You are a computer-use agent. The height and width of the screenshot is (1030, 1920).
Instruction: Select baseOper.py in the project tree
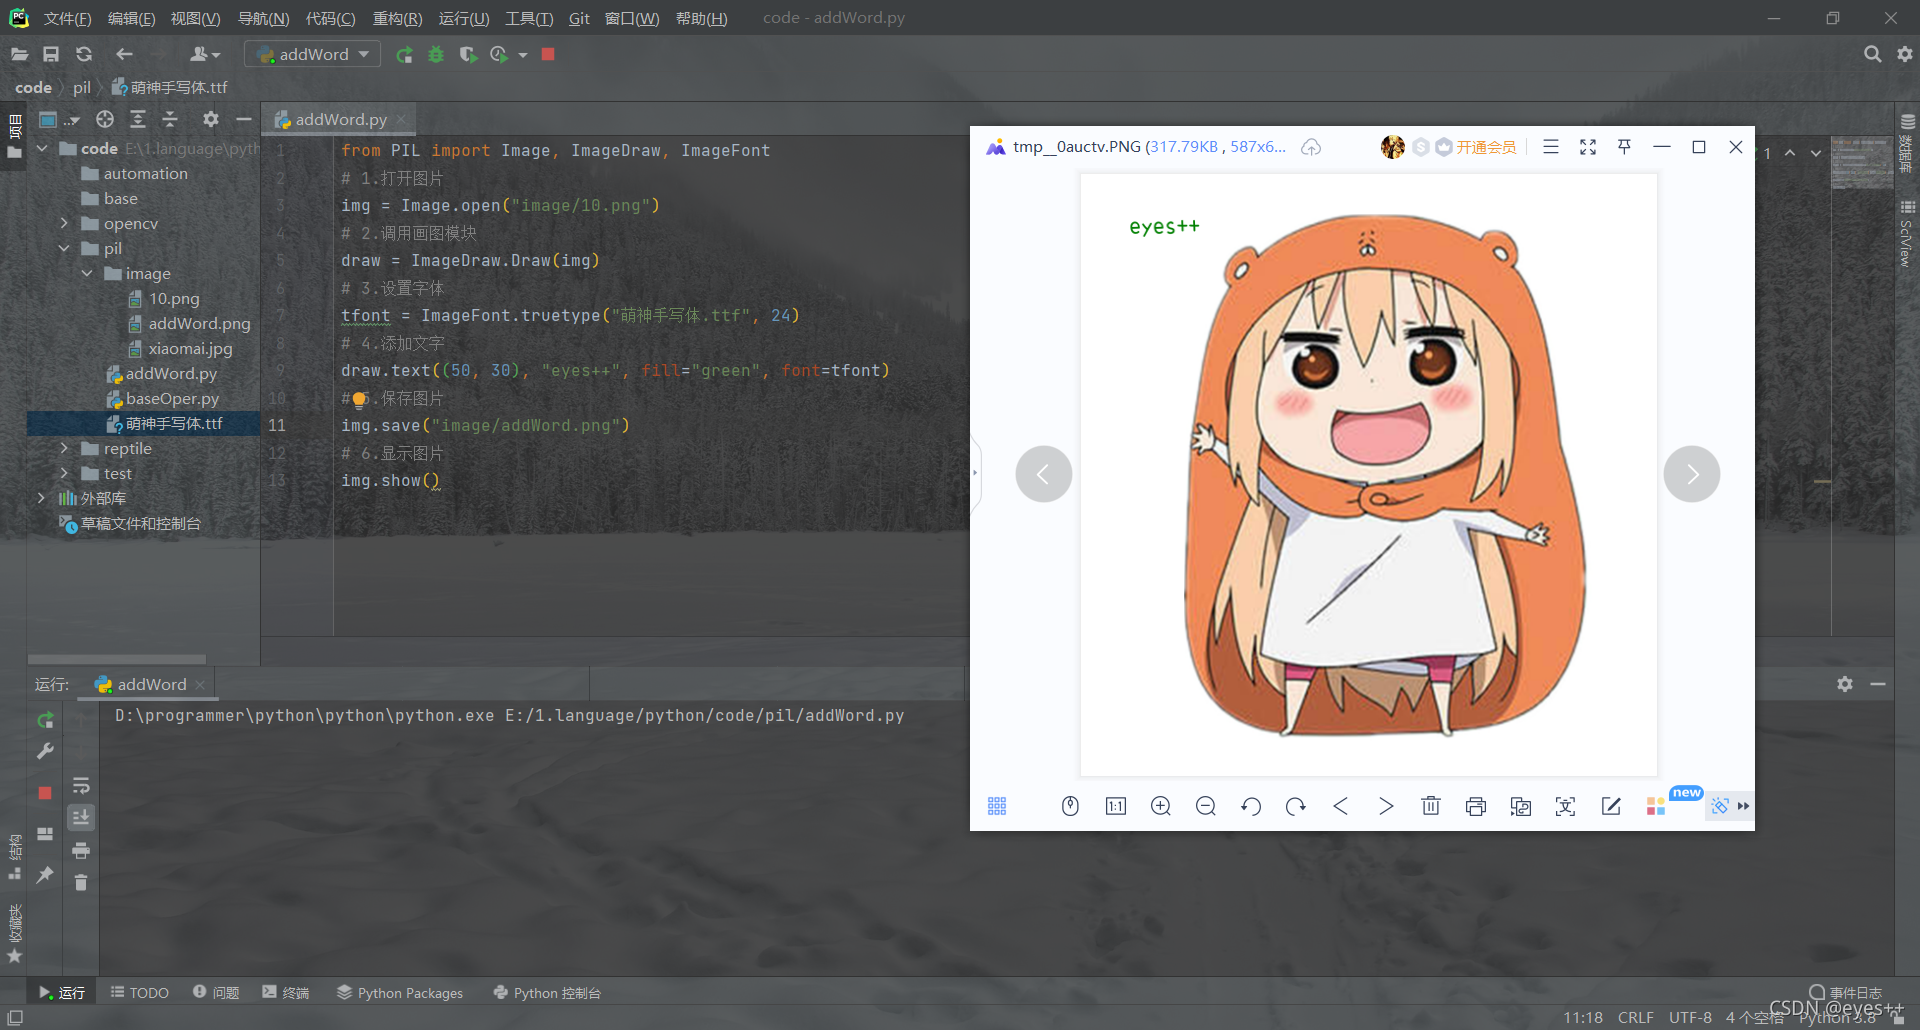coord(171,398)
